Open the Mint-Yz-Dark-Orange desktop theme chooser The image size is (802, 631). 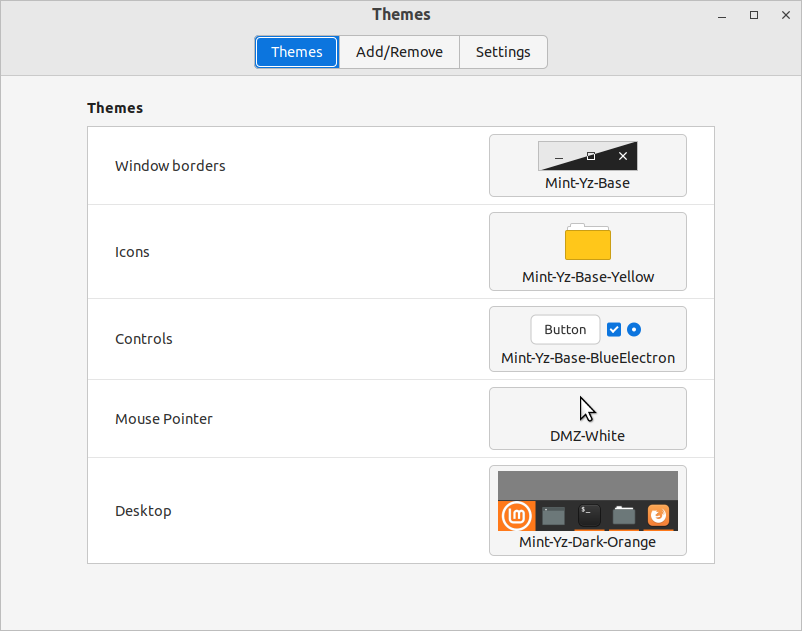click(588, 510)
